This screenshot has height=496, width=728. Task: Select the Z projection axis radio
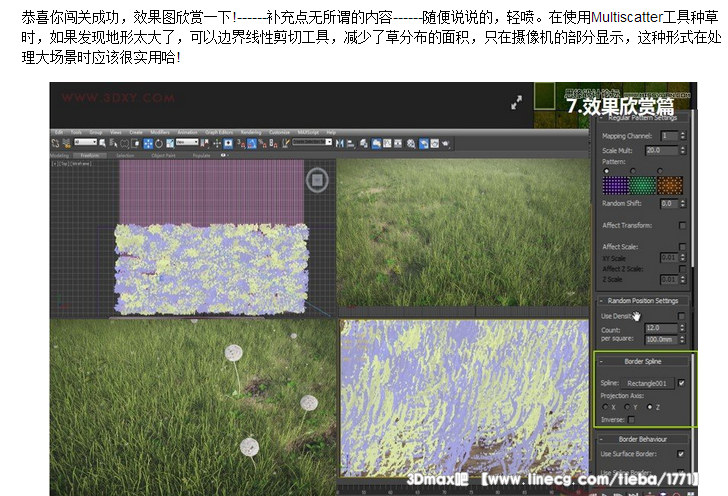coord(650,407)
